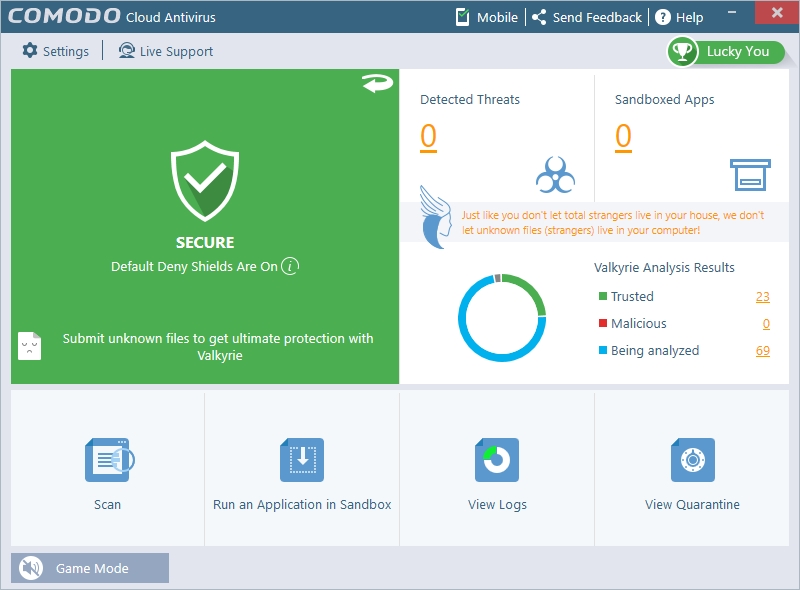Click the View Quarantine label
Screen dimensions: 800x590
692,505
